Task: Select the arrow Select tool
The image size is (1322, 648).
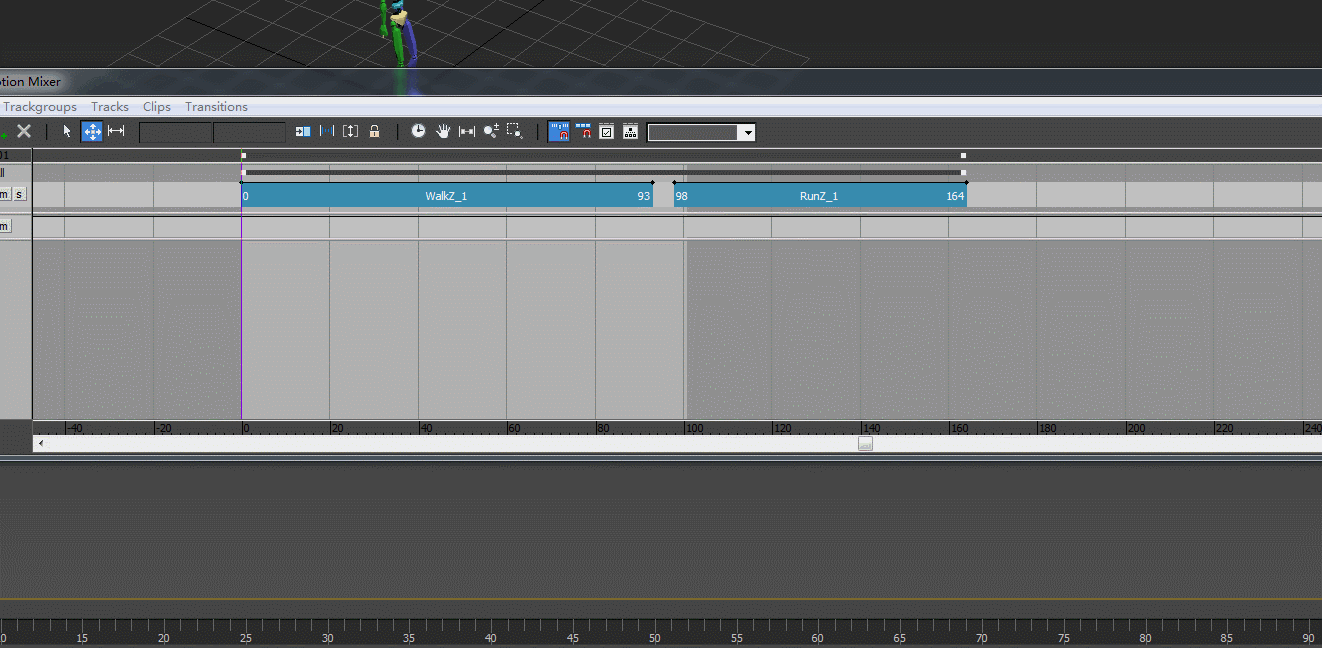Action: click(68, 131)
